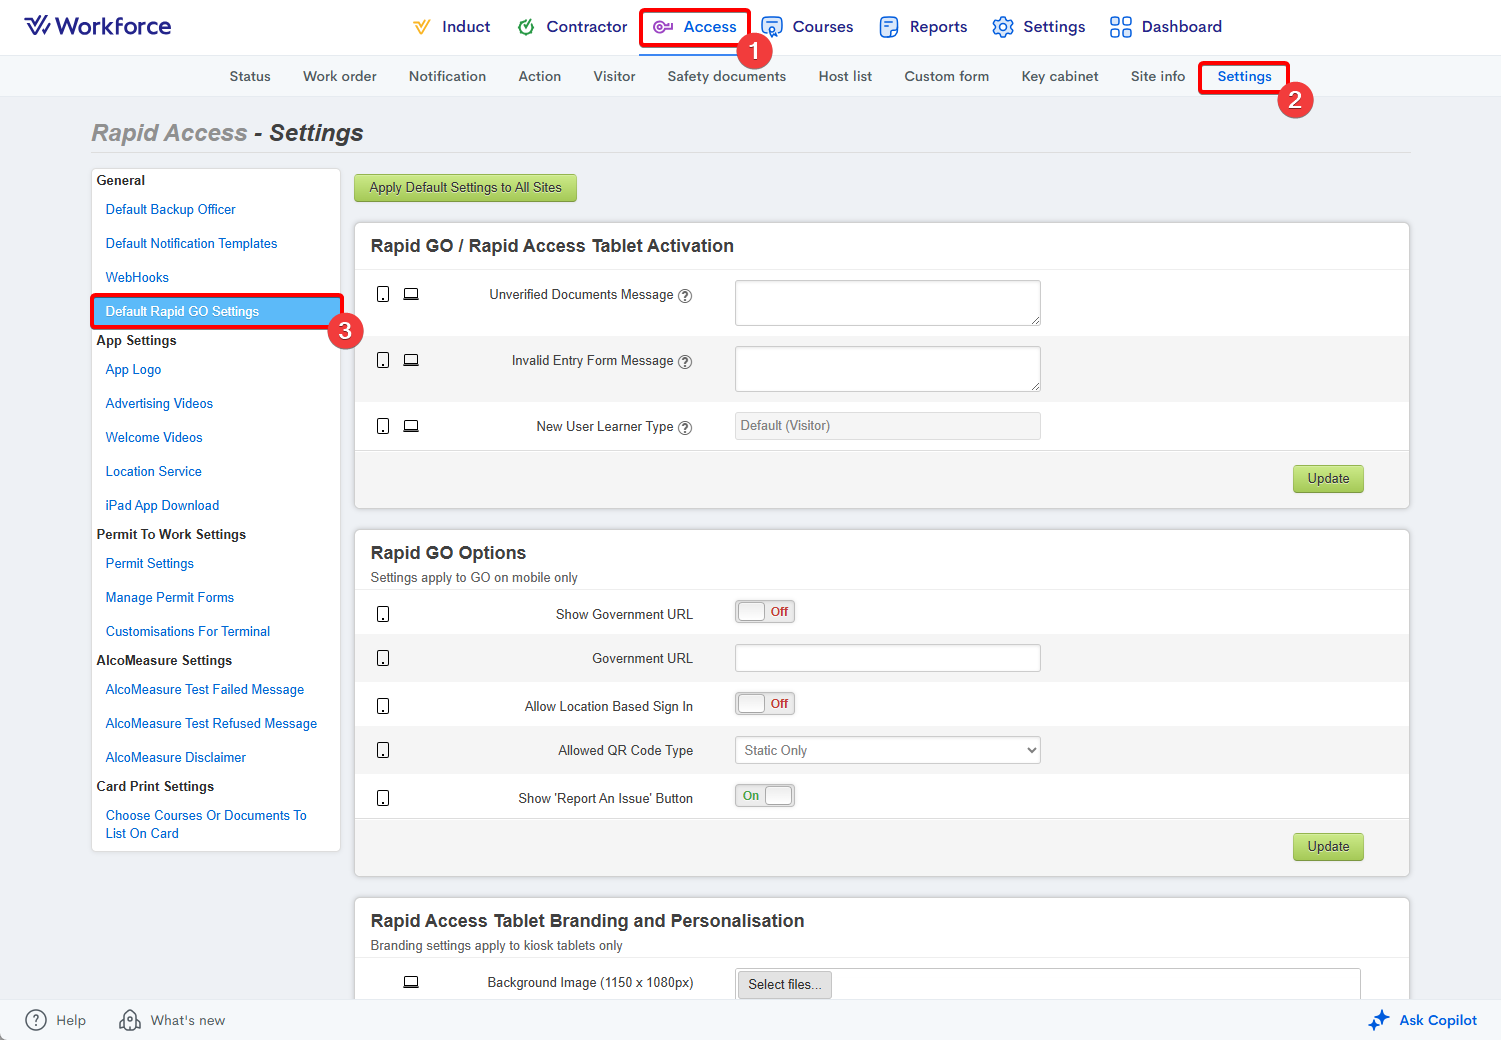Screen dimensions: 1501x1040
Task: Click Update button in Rapid GO Options
Action: click(x=1327, y=847)
